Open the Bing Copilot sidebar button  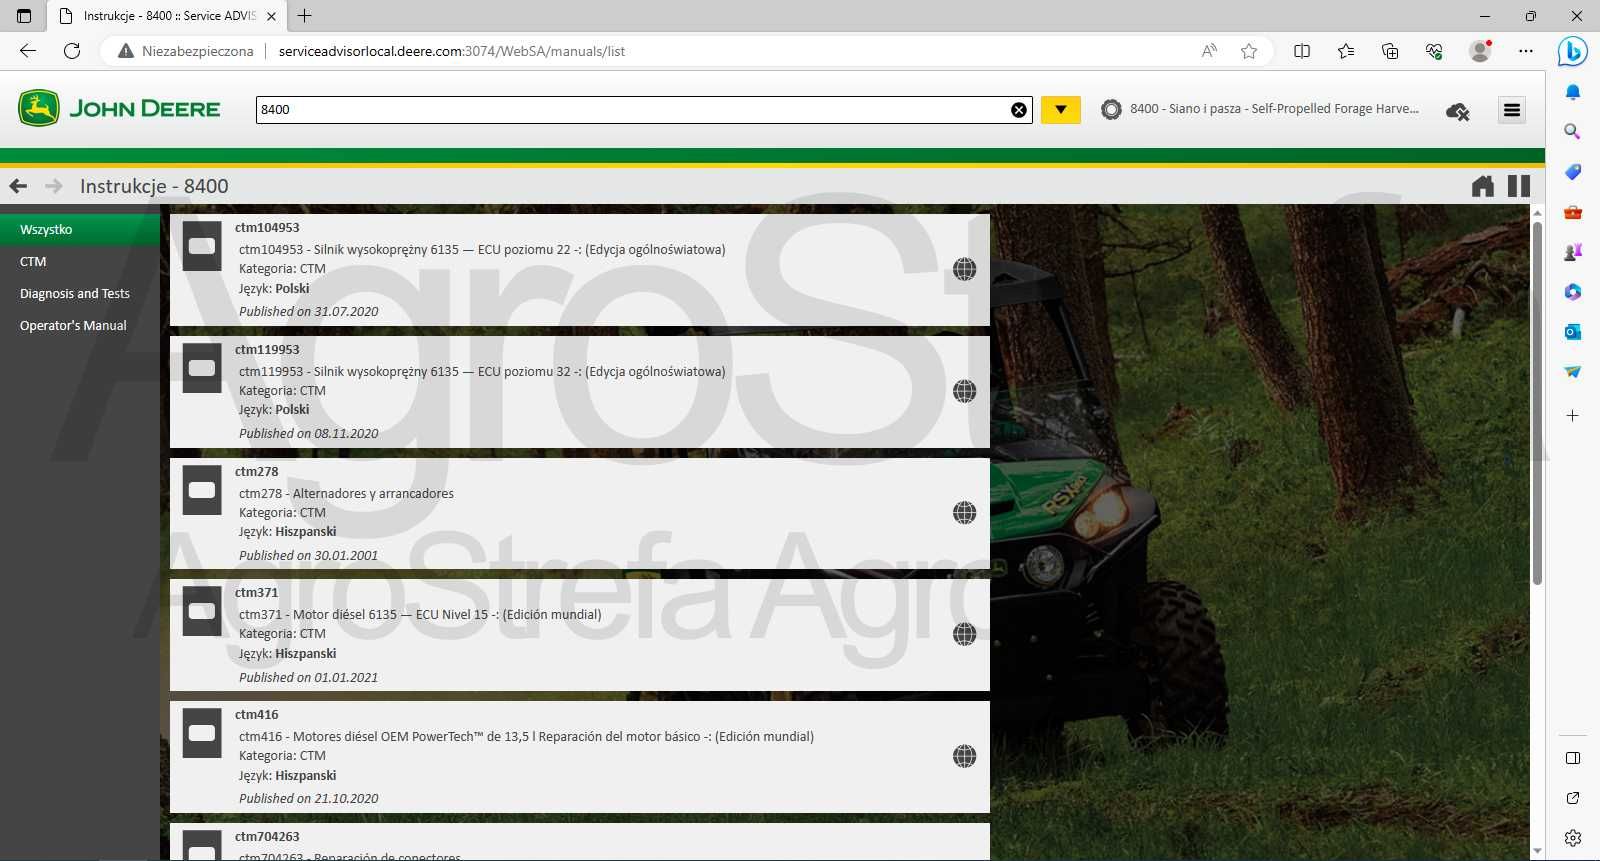[1573, 51]
